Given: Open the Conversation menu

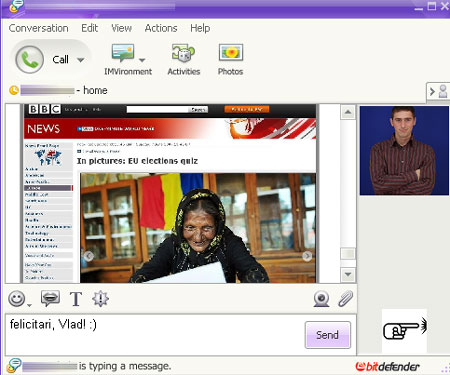Looking at the screenshot, I should 38,28.
